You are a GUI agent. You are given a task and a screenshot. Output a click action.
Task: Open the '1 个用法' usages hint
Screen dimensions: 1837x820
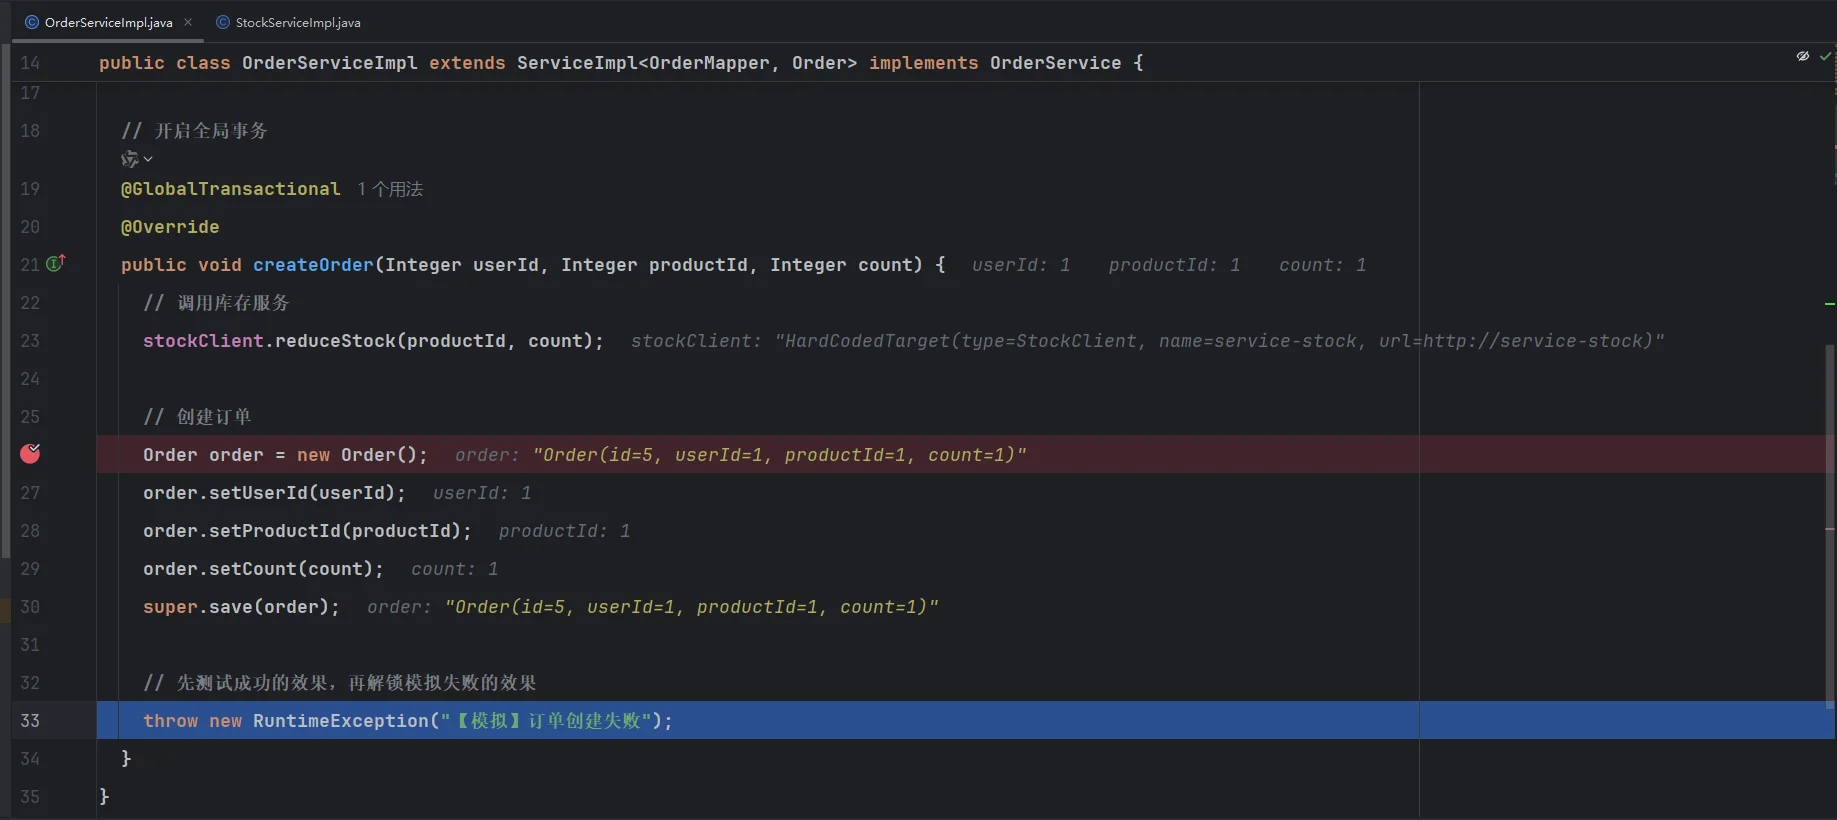pos(390,189)
